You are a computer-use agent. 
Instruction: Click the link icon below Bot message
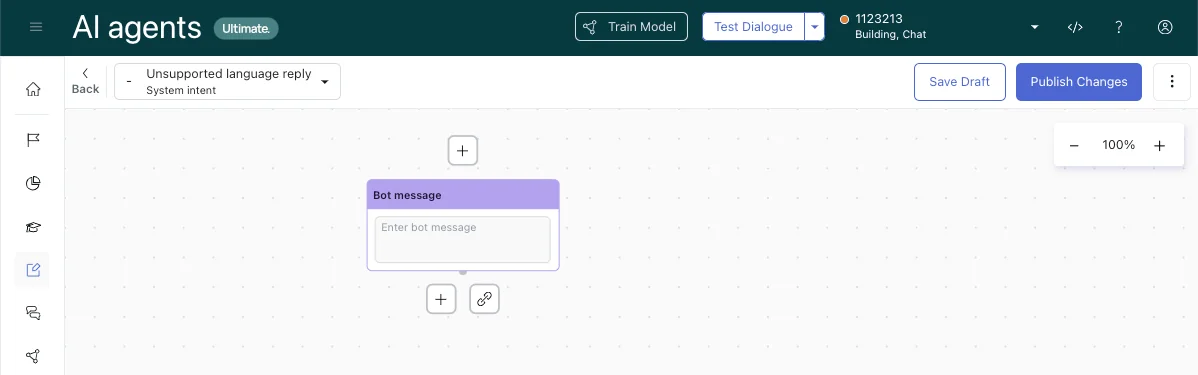(x=484, y=299)
